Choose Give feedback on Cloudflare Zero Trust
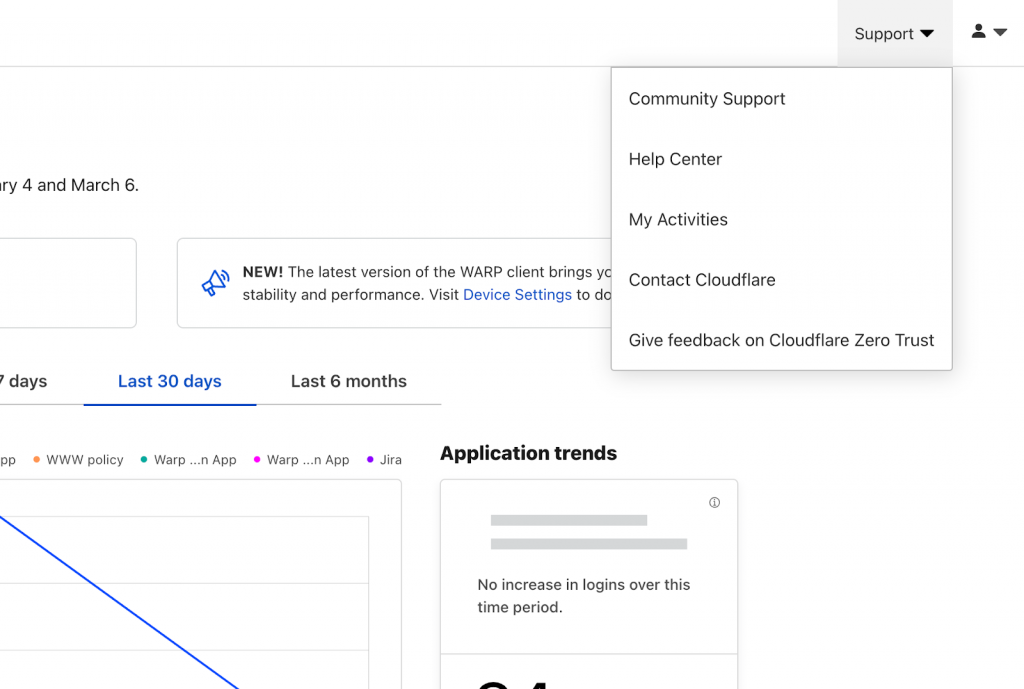 (x=781, y=340)
